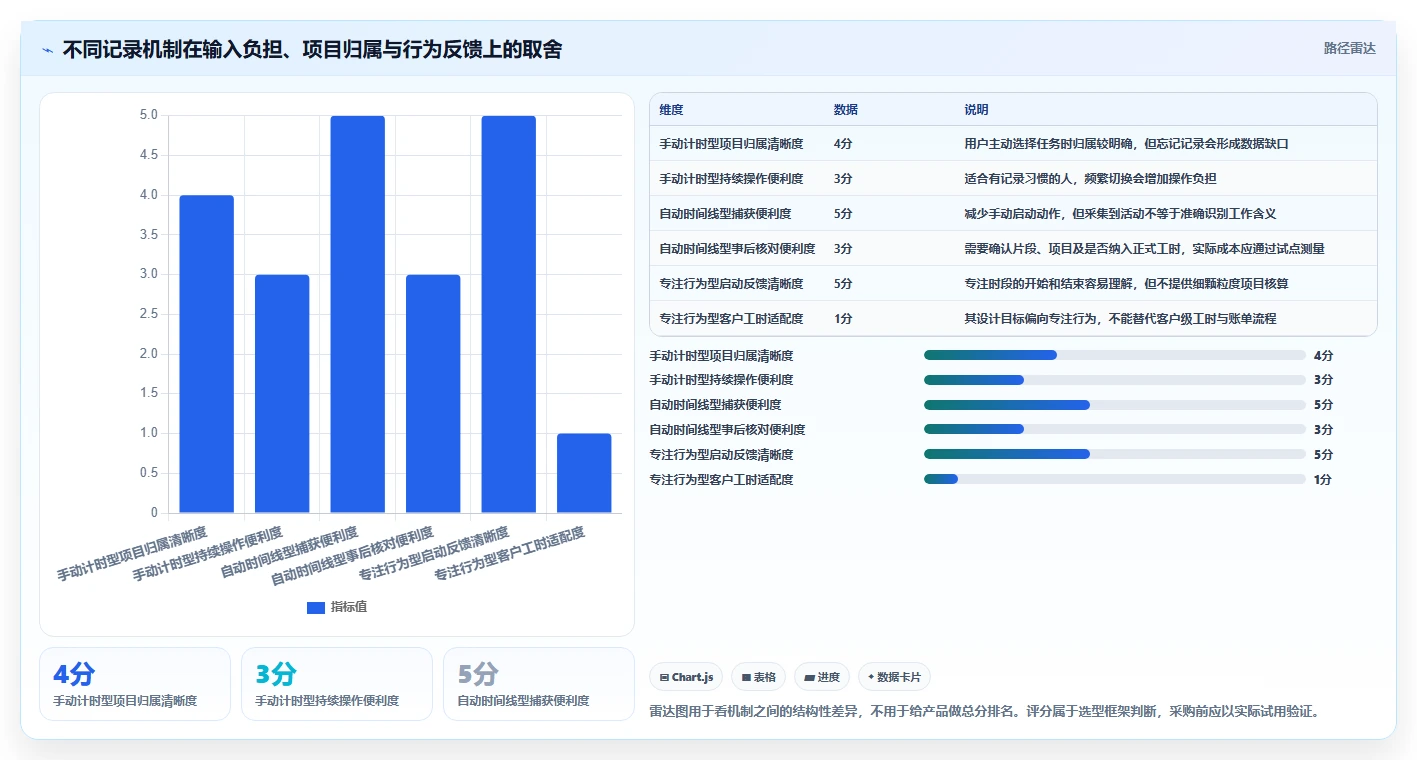
Task: Click the 指标值 legend text
Action: (349, 607)
